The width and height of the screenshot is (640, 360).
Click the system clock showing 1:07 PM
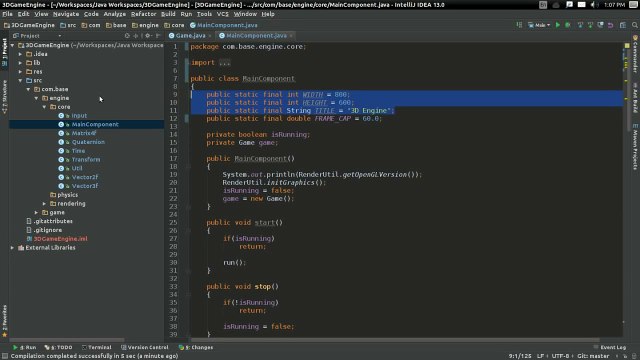614,5
